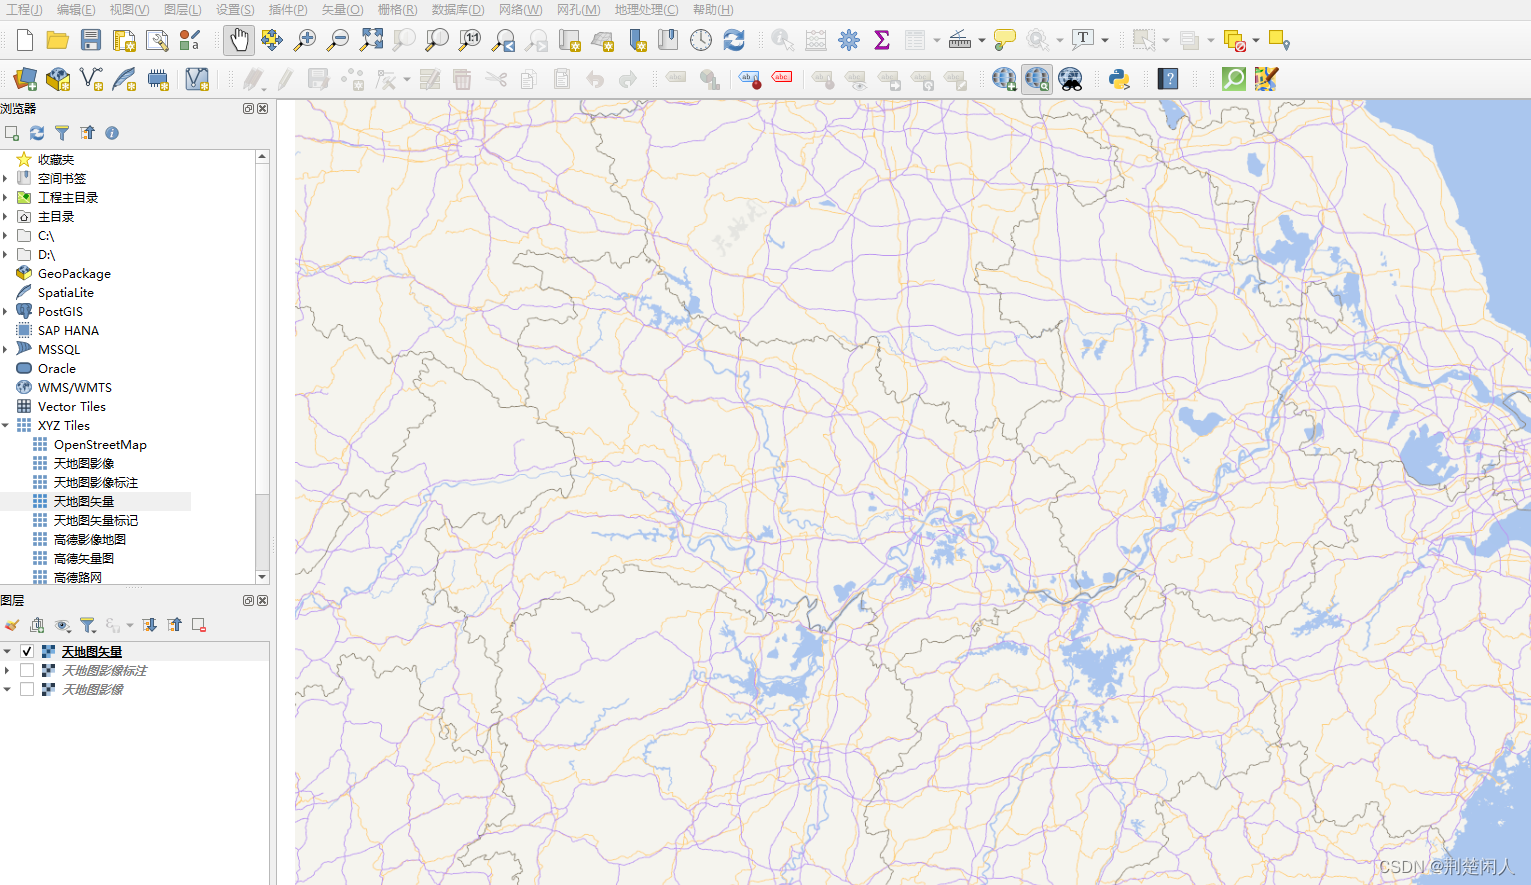The image size is (1531, 885).
Task: Open the 插件(P) menu
Action: pos(288,9)
